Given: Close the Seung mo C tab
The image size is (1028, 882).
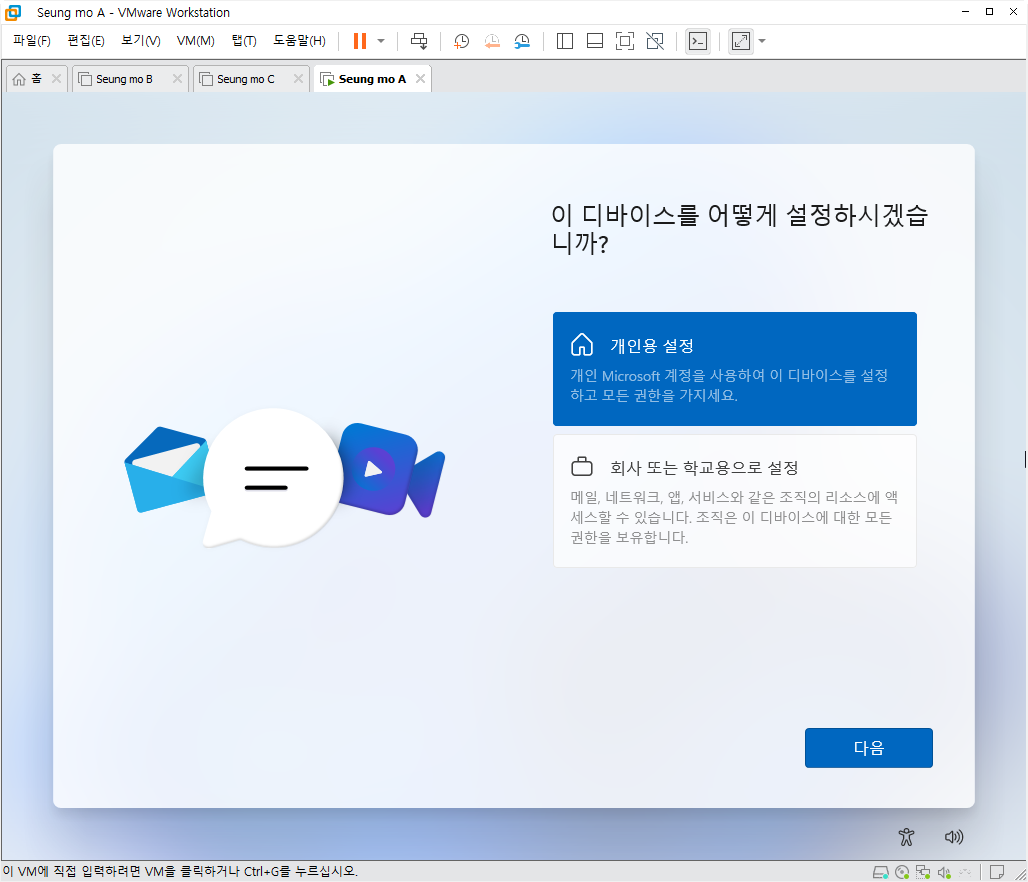Looking at the screenshot, I should pos(298,79).
